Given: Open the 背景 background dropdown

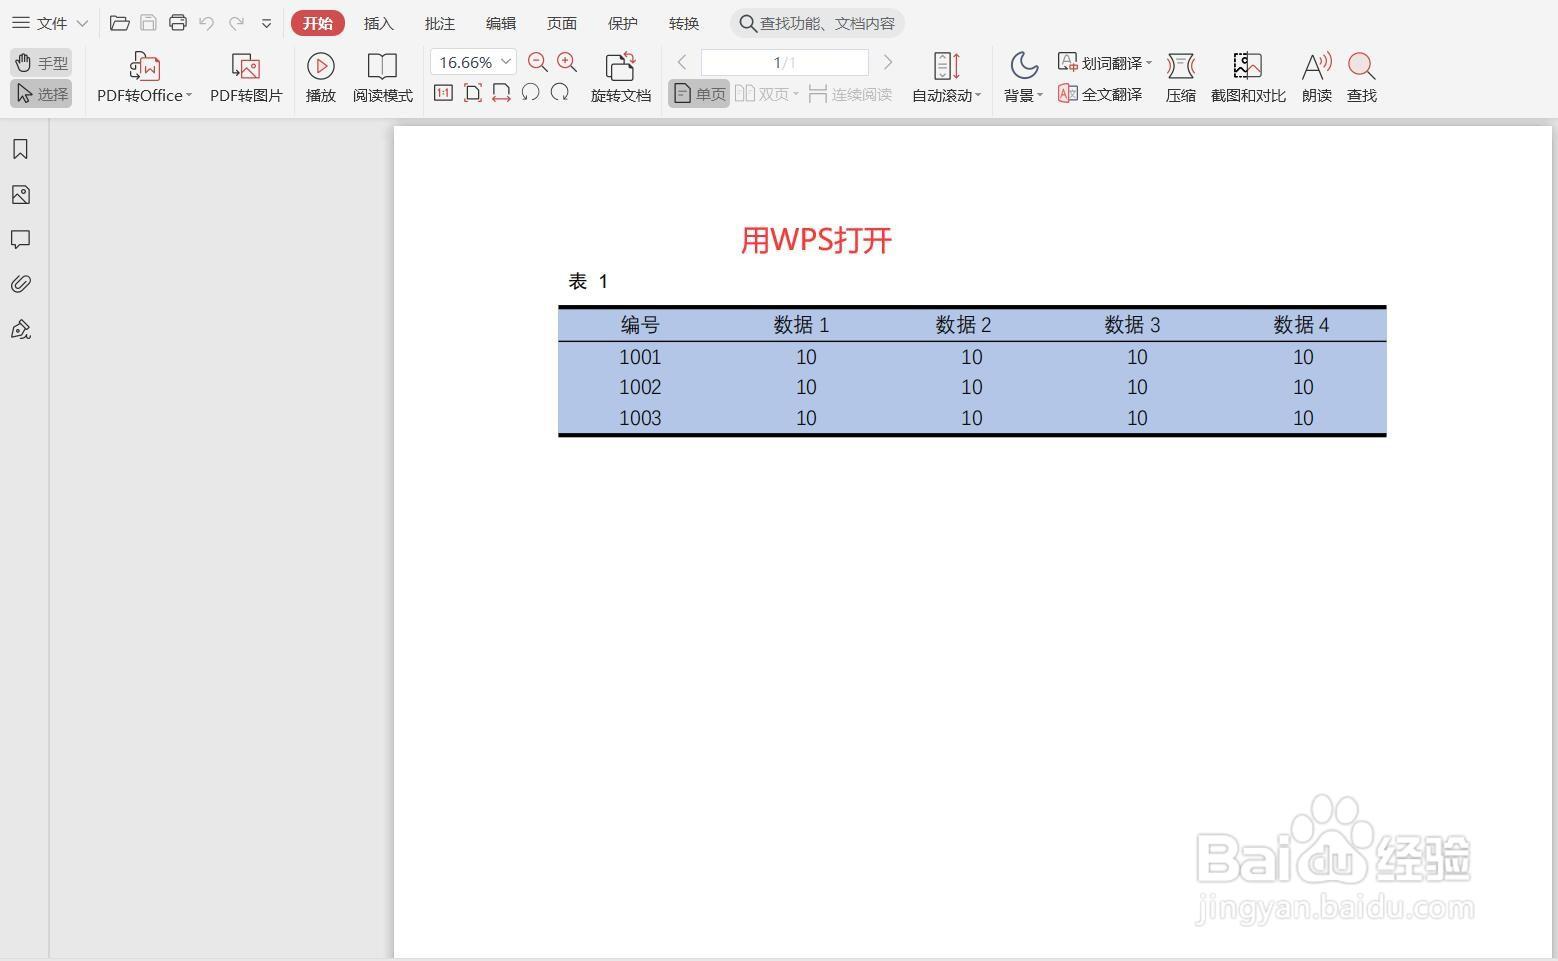Looking at the screenshot, I should [1023, 78].
